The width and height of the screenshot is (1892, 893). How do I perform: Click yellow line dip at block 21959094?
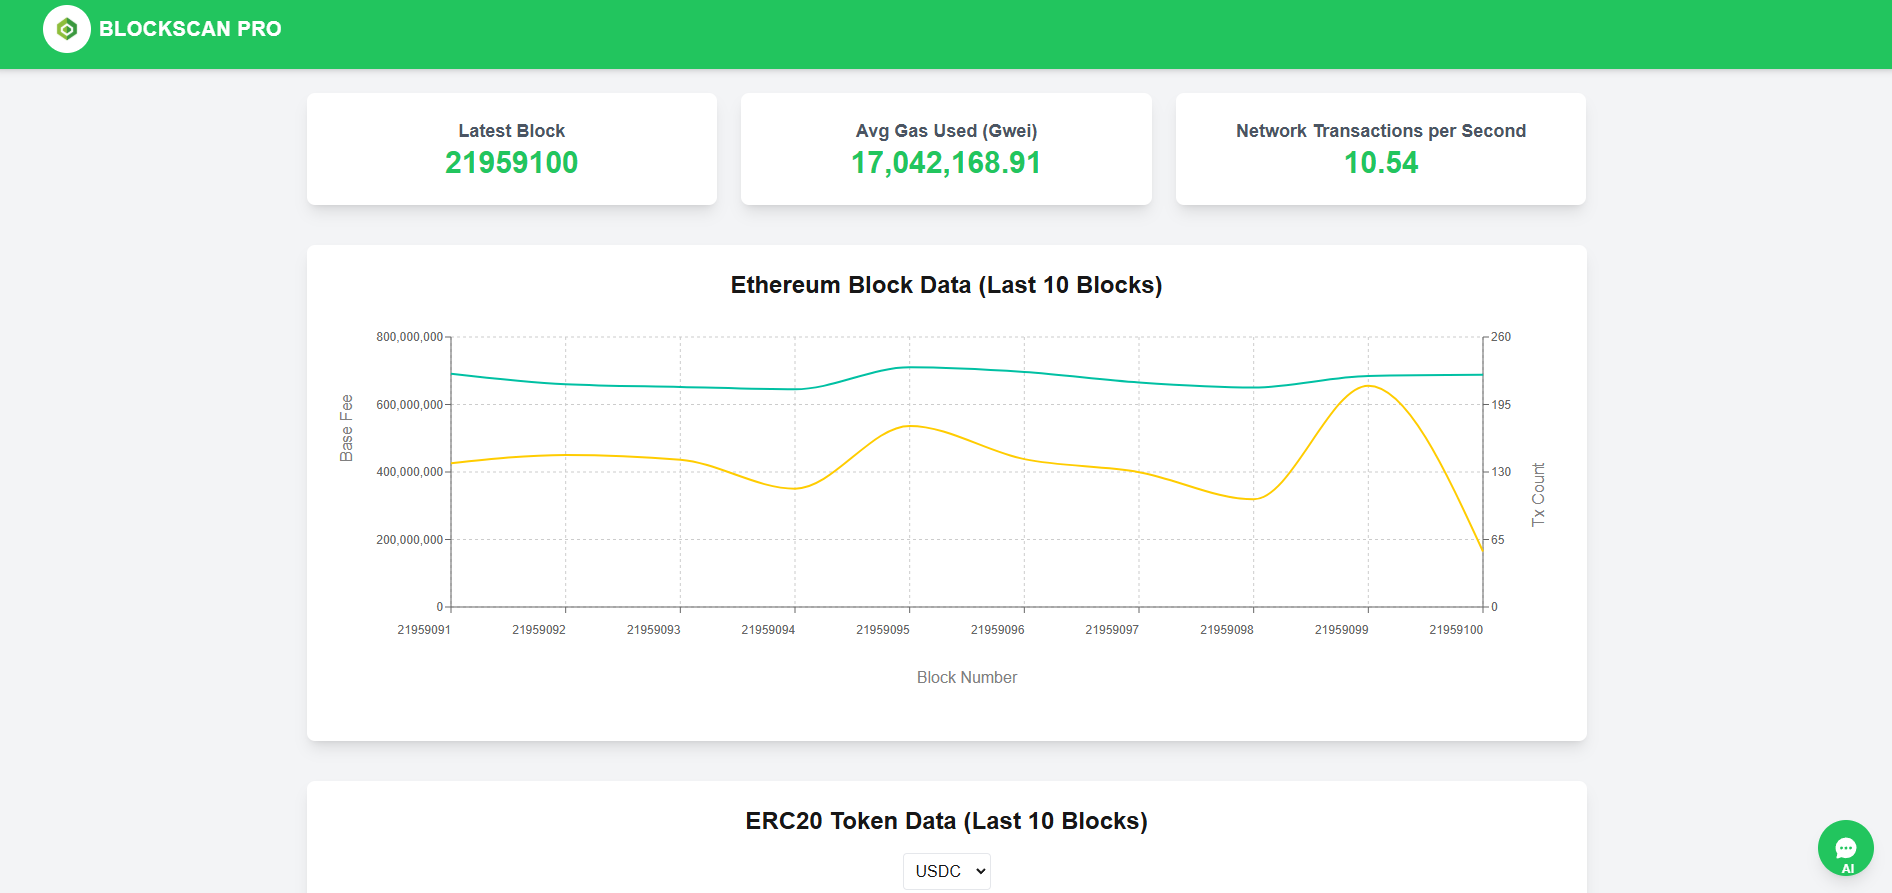tap(795, 489)
